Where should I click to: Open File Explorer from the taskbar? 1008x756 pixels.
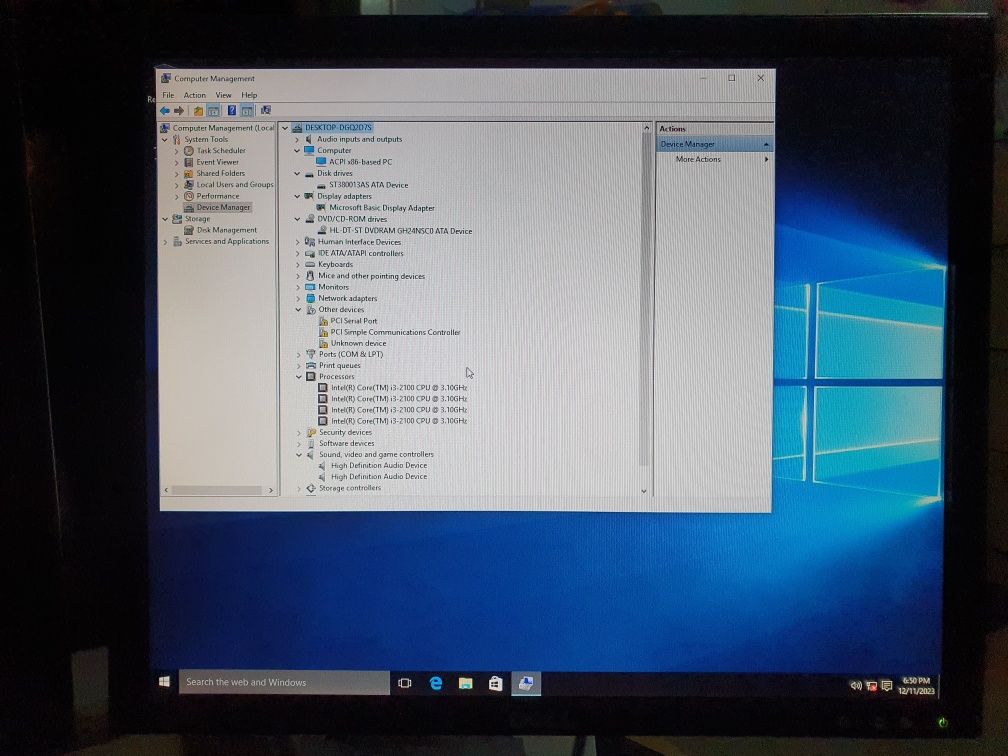tap(465, 683)
